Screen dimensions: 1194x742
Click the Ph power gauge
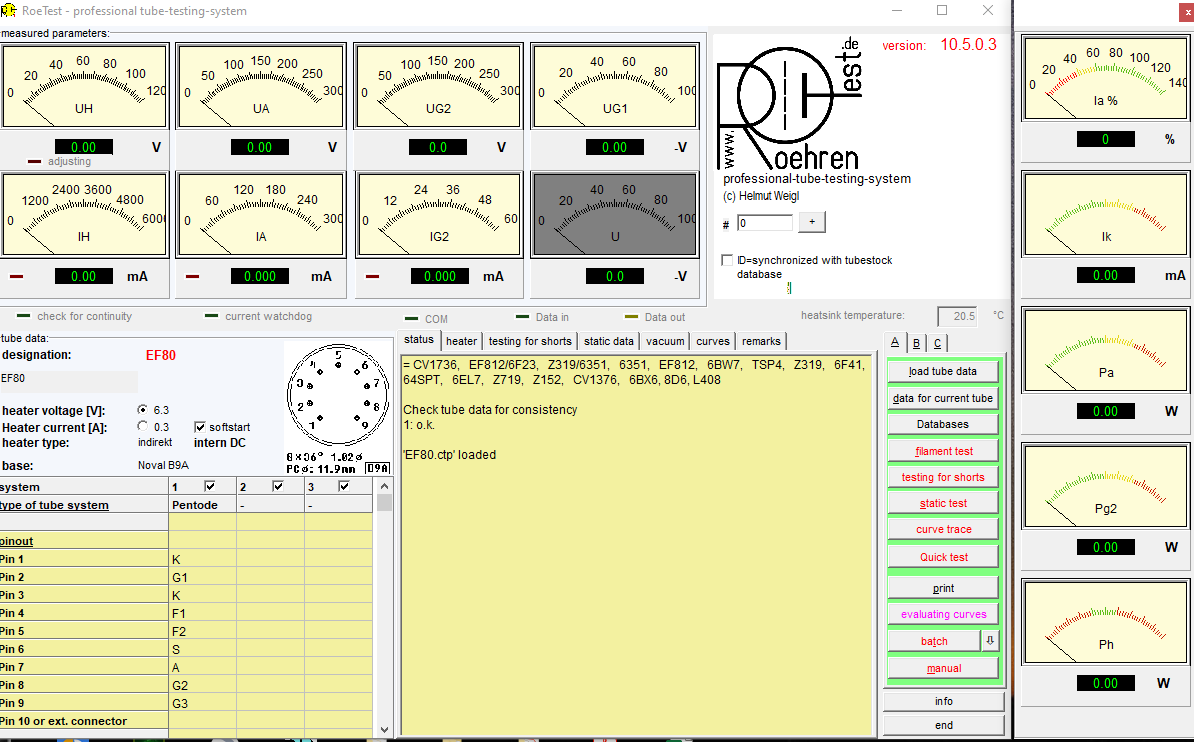tap(1106, 622)
